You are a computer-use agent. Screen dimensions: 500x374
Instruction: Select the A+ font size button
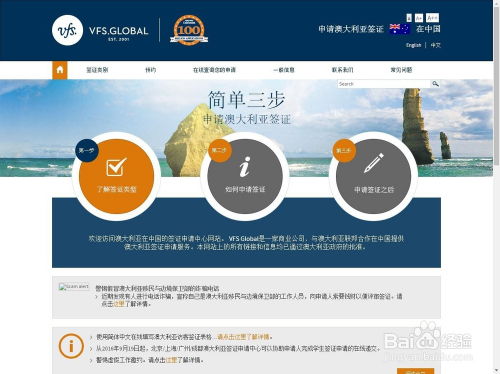pos(419,18)
